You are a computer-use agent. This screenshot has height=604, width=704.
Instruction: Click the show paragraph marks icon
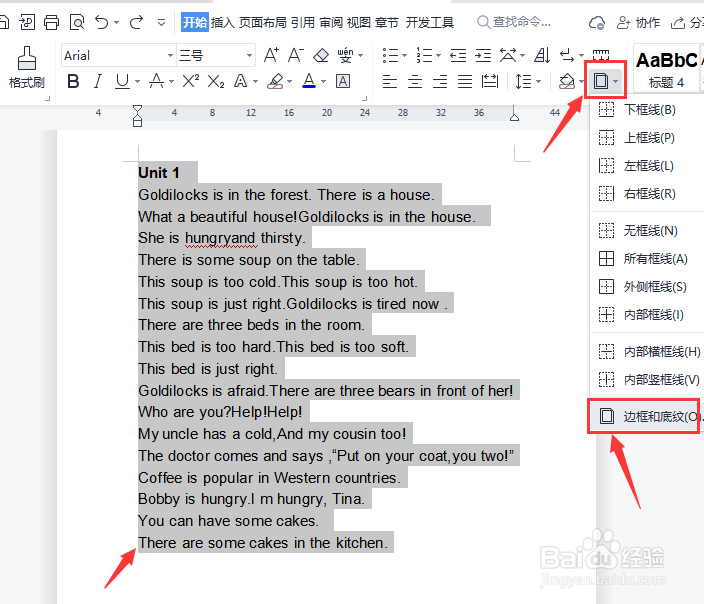coord(567,56)
